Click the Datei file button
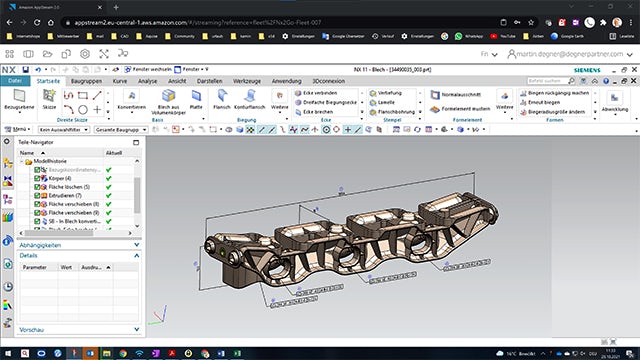This screenshot has height=360, width=640. pos(15,81)
